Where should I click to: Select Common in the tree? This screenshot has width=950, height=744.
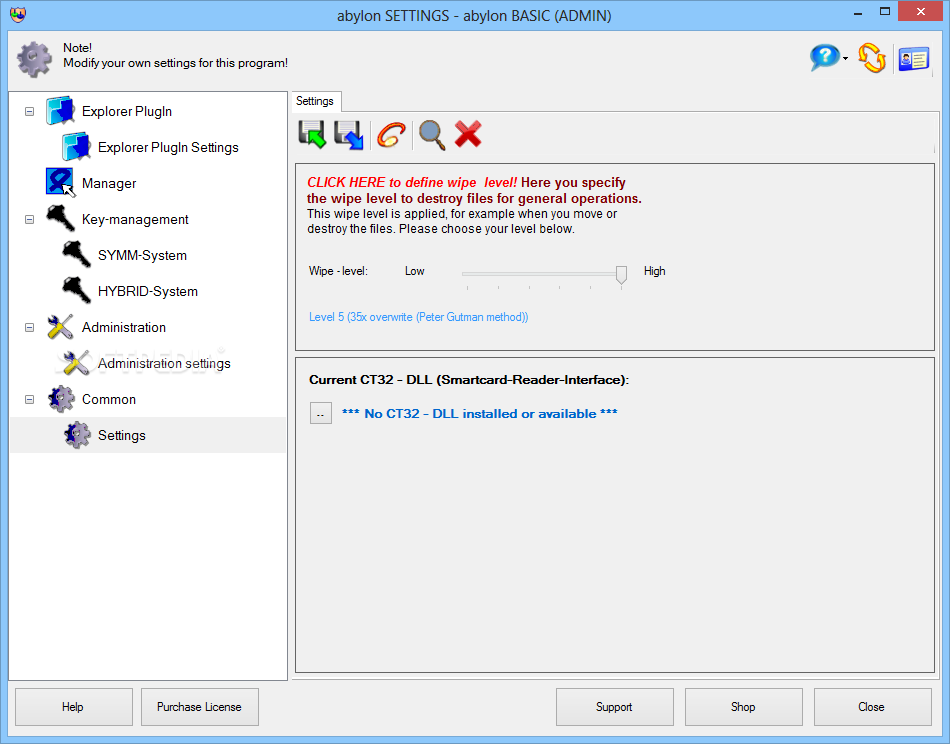click(108, 399)
